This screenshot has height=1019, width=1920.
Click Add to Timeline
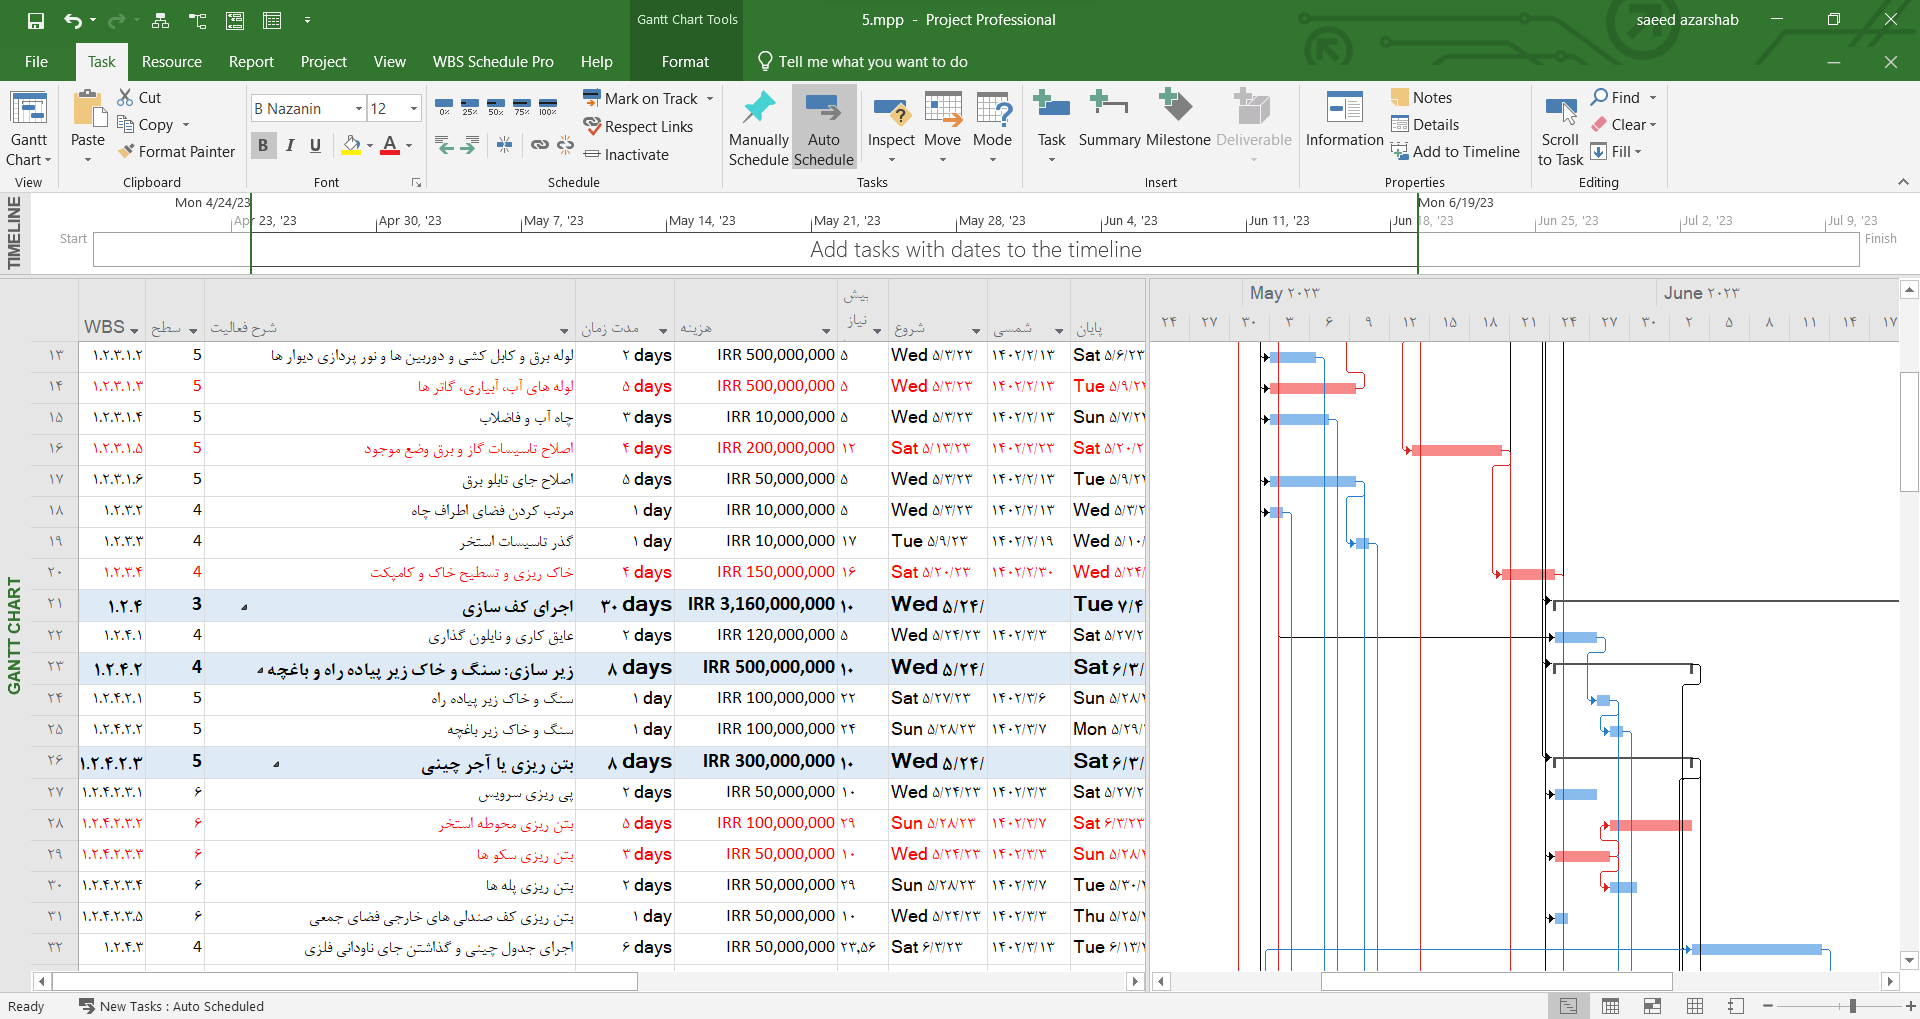tap(1455, 151)
